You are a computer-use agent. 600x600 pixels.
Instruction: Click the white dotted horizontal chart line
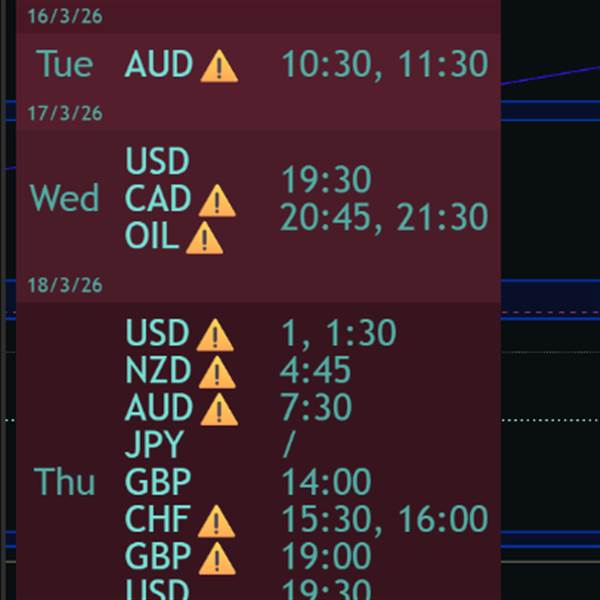click(x=550, y=420)
